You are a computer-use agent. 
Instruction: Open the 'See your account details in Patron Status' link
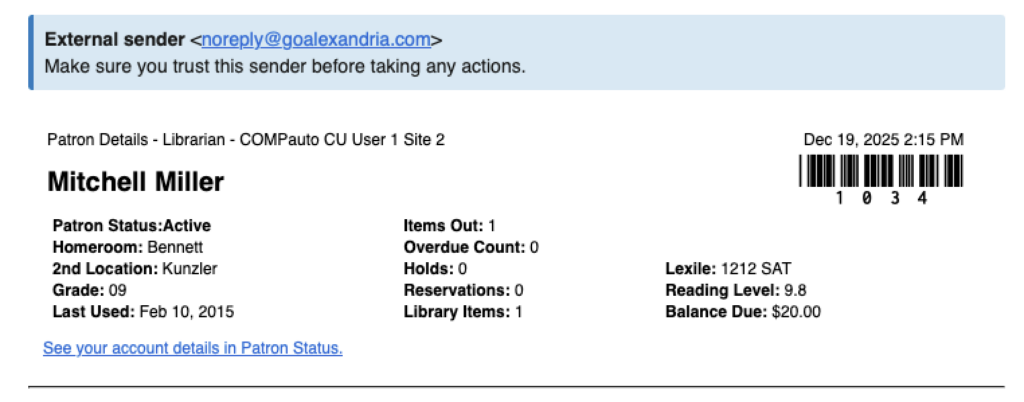click(x=193, y=348)
